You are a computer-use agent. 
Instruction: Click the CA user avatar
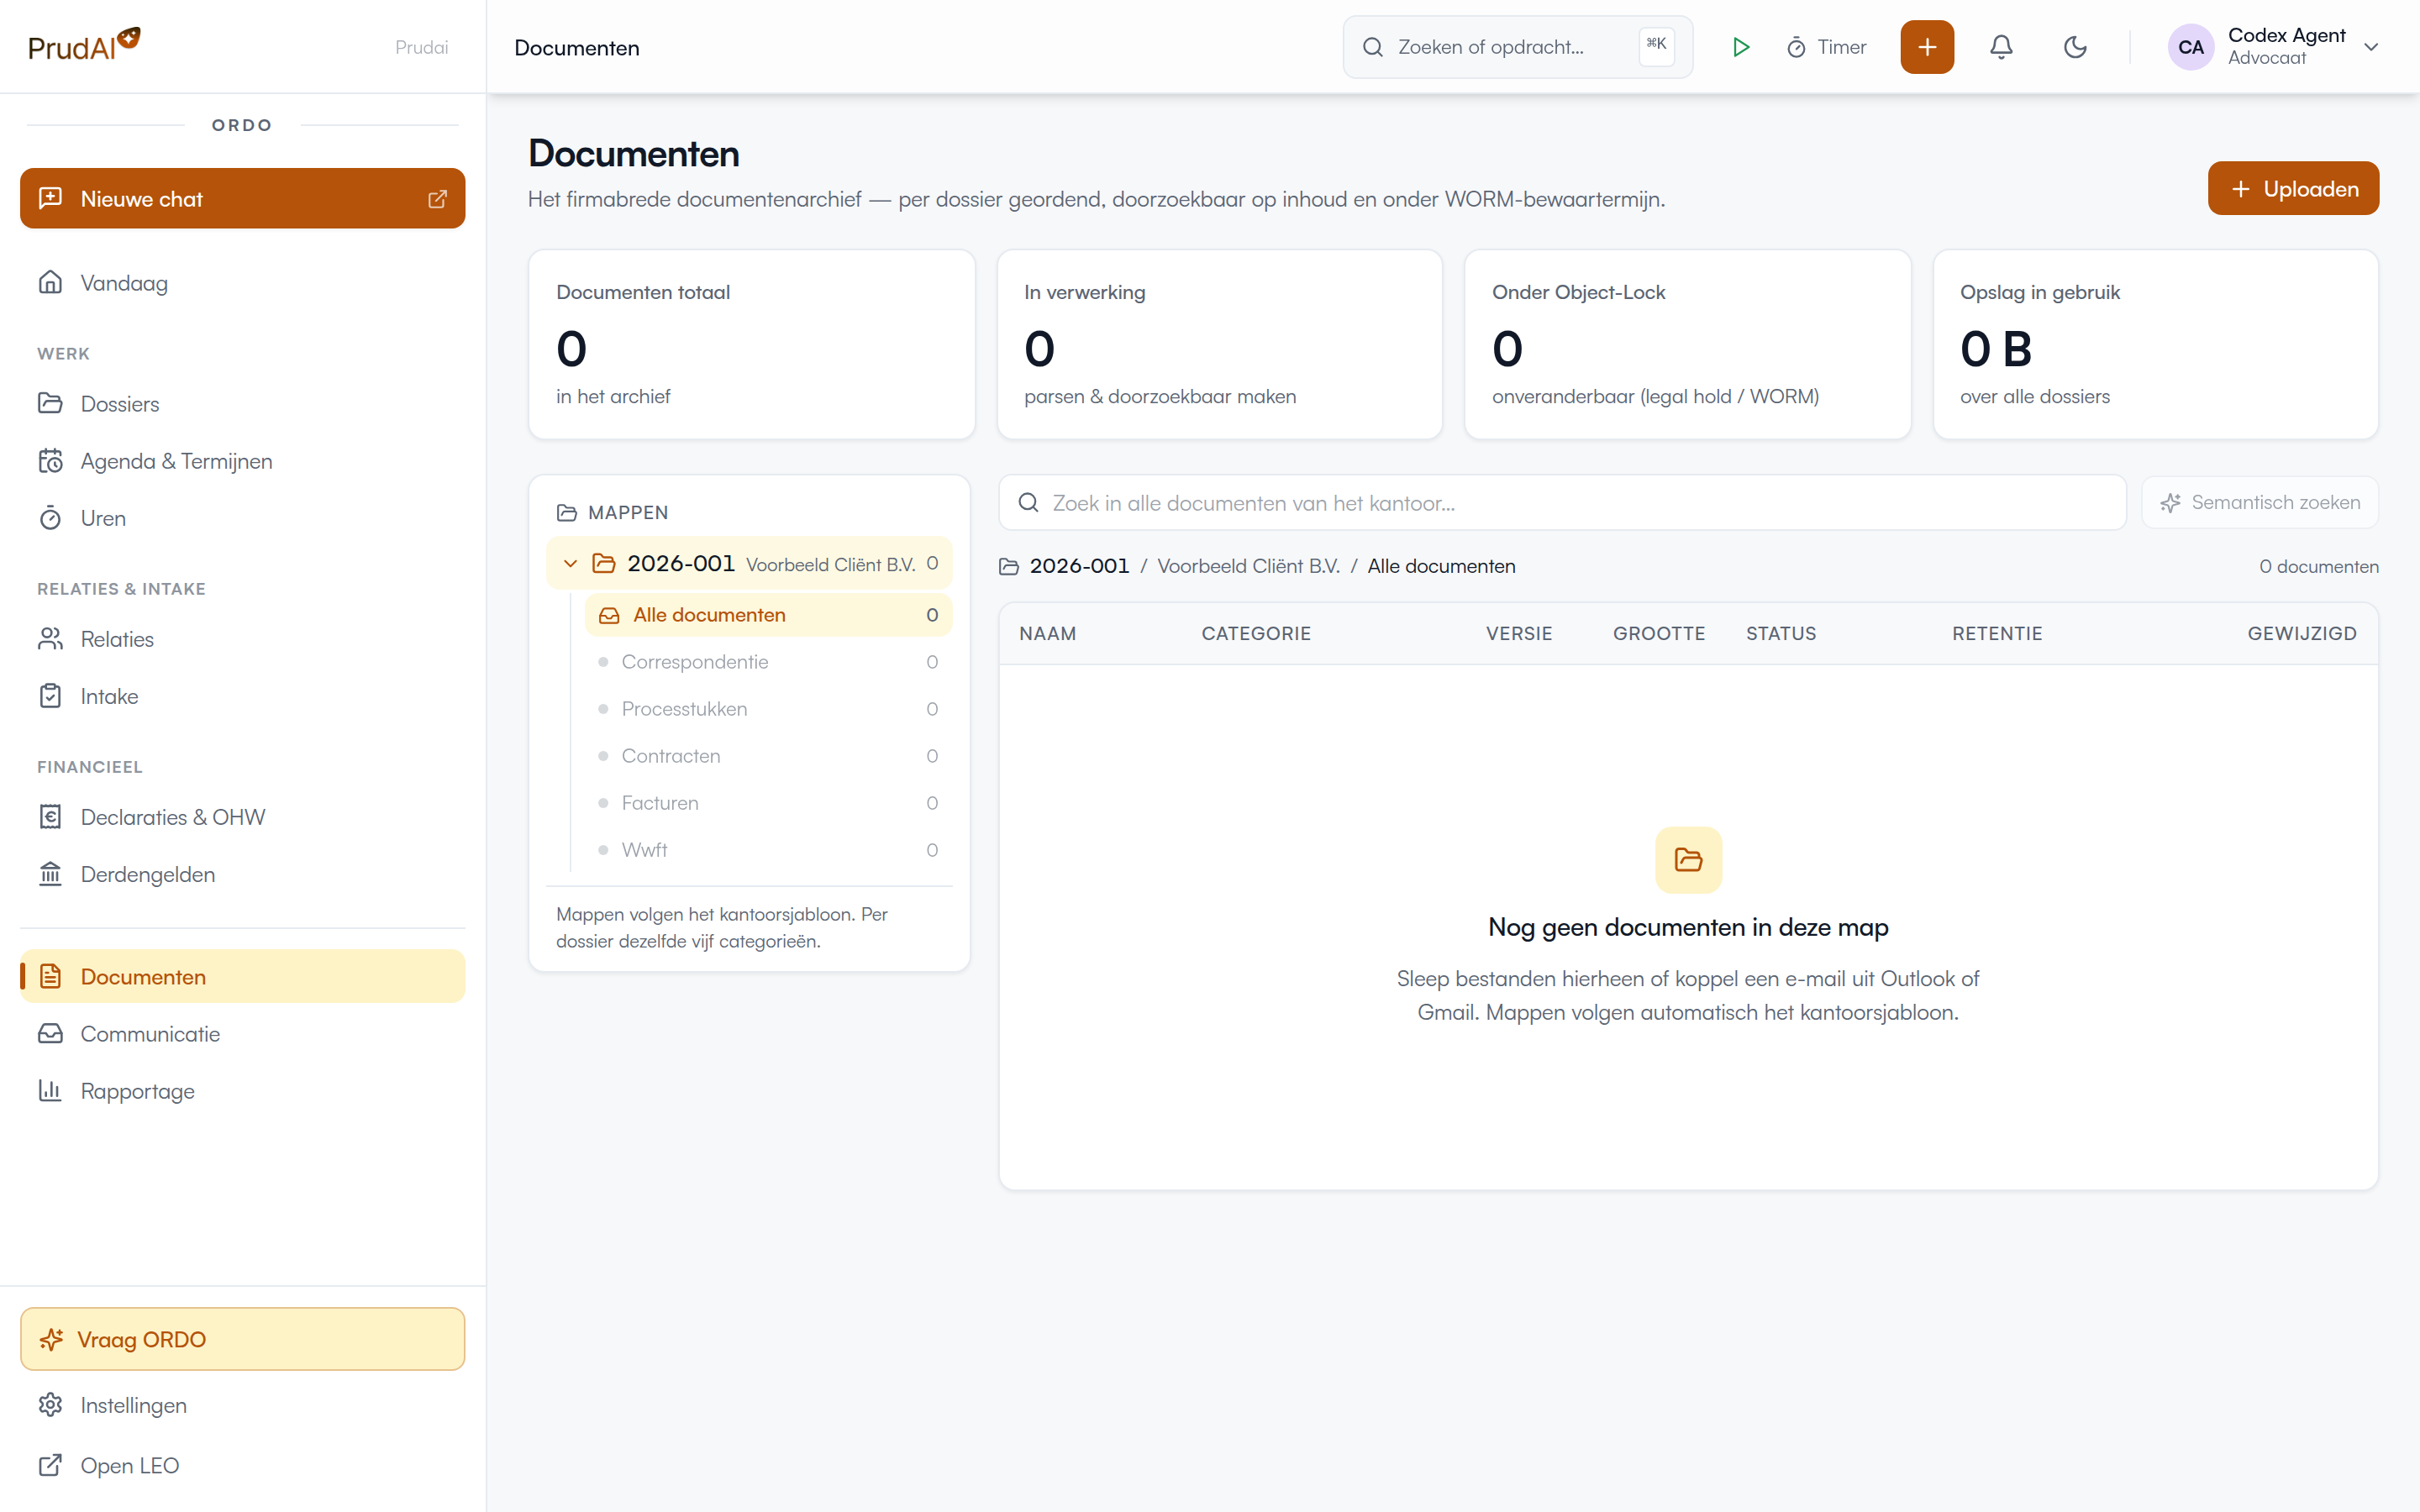point(2190,47)
